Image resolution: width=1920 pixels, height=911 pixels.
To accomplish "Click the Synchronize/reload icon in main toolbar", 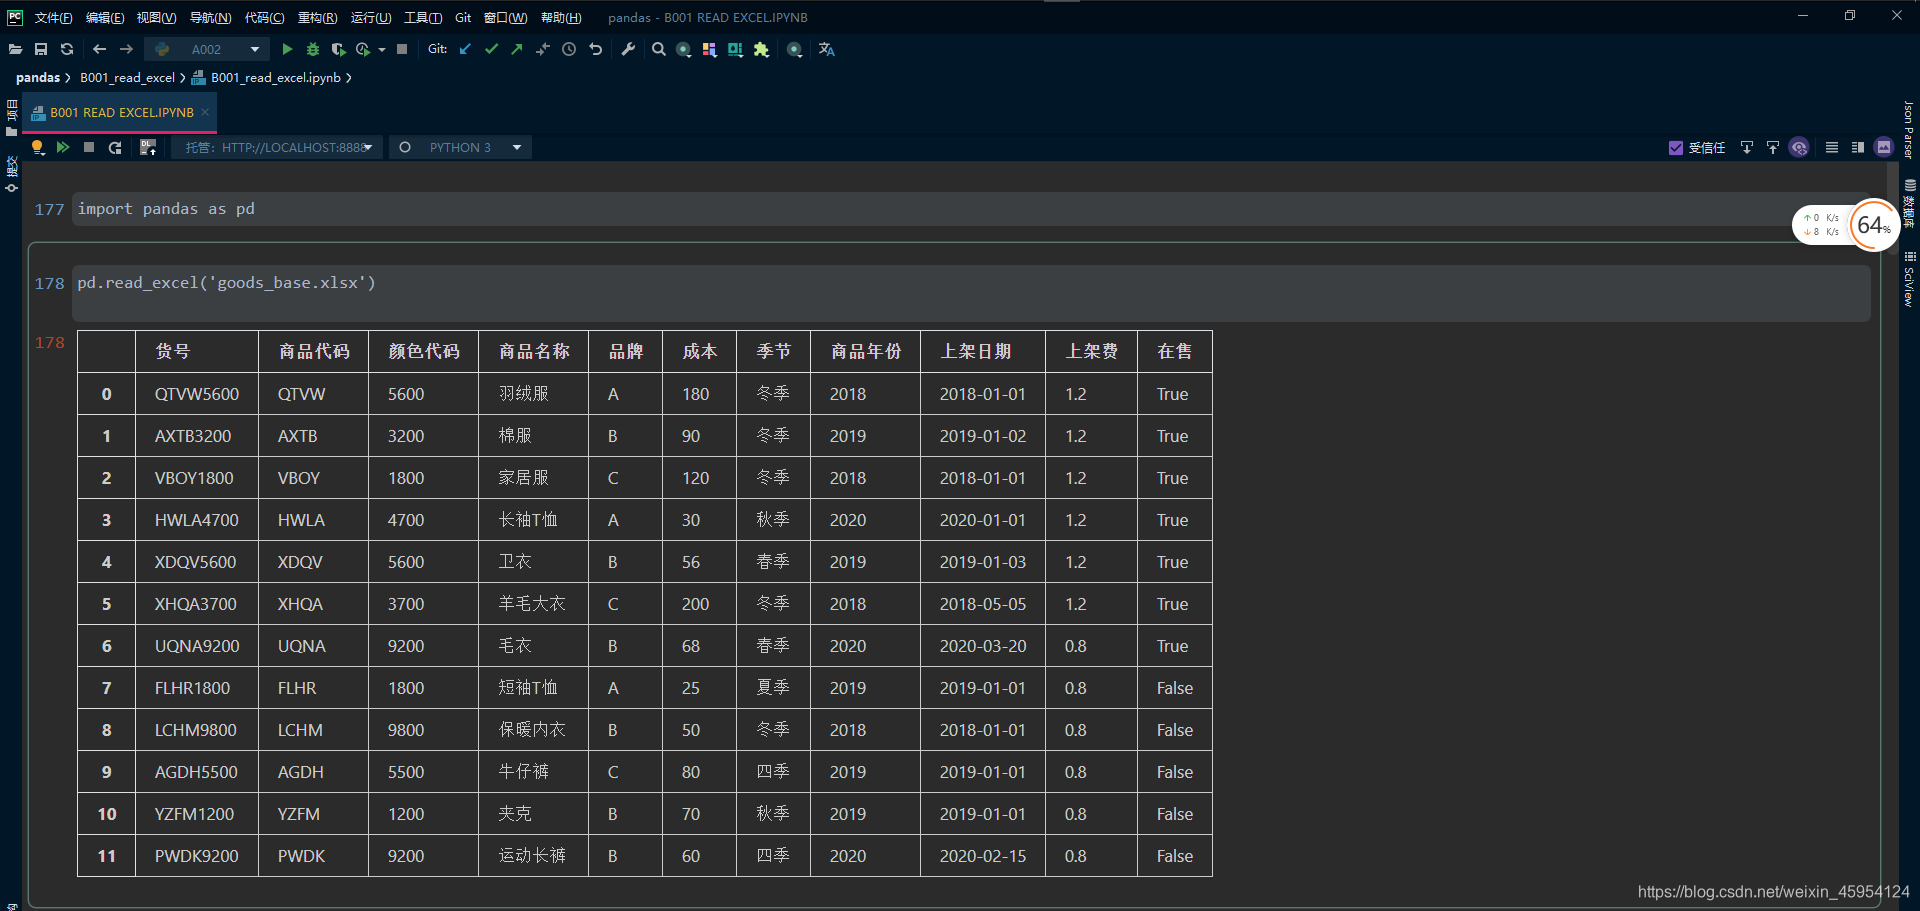I will pyautogui.click(x=67, y=49).
